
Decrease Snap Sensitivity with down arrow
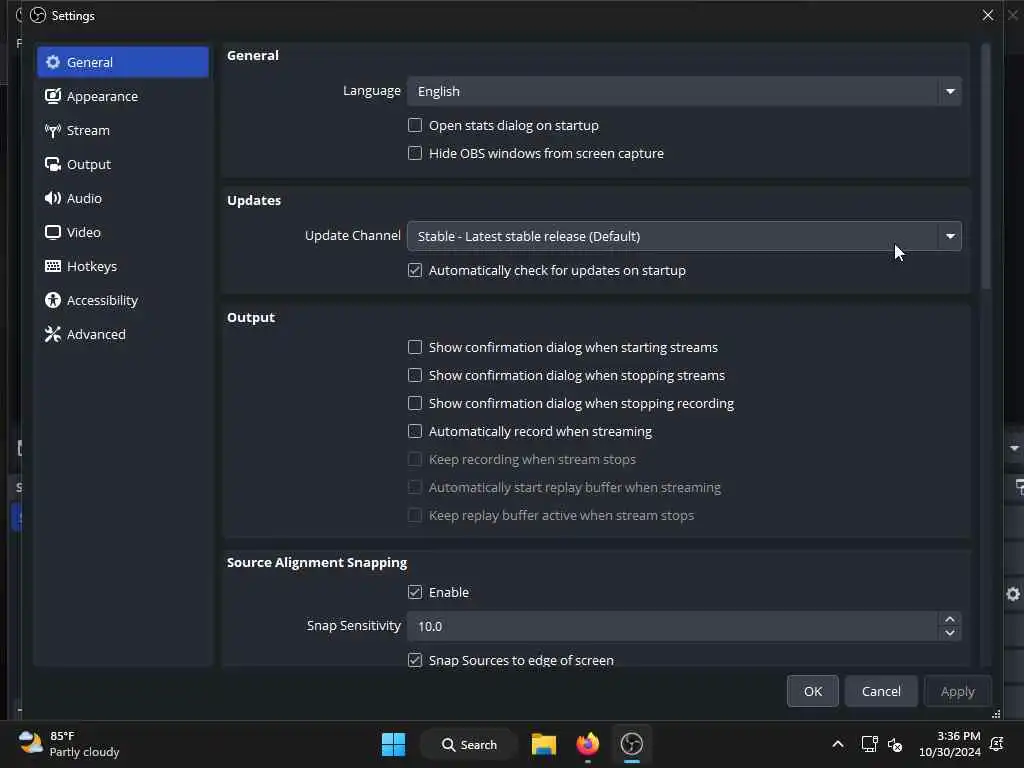coord(950,633)
